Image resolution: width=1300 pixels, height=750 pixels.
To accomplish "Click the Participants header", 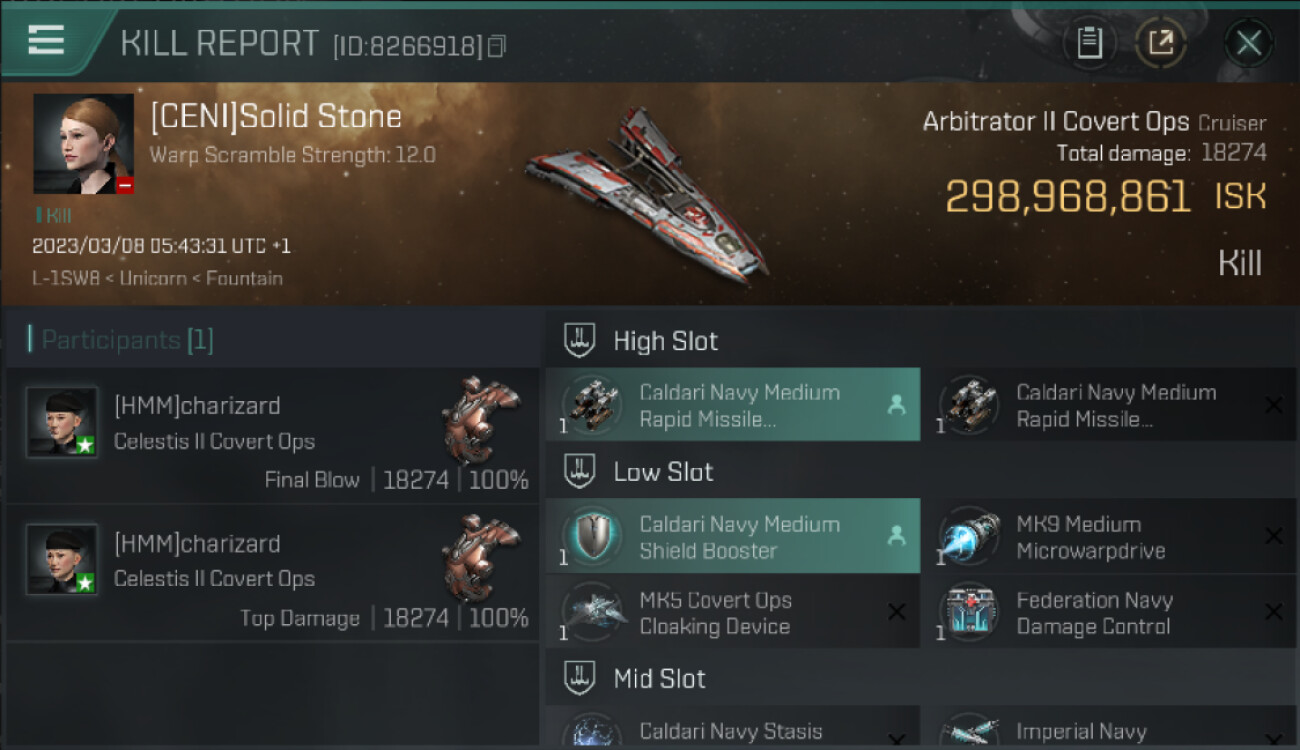I will (122, 340).
